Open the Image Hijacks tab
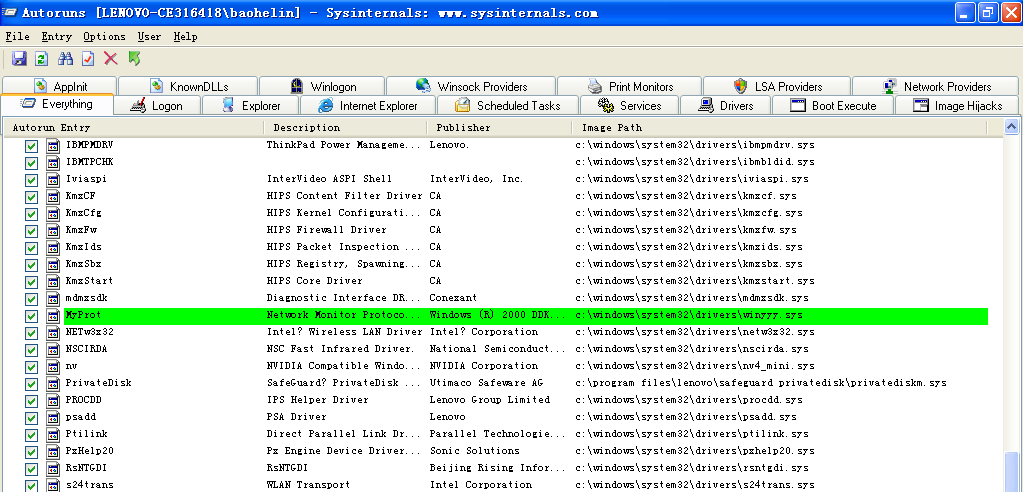Viewport: 1023px width, 492px height. click(x=957, y=106)
